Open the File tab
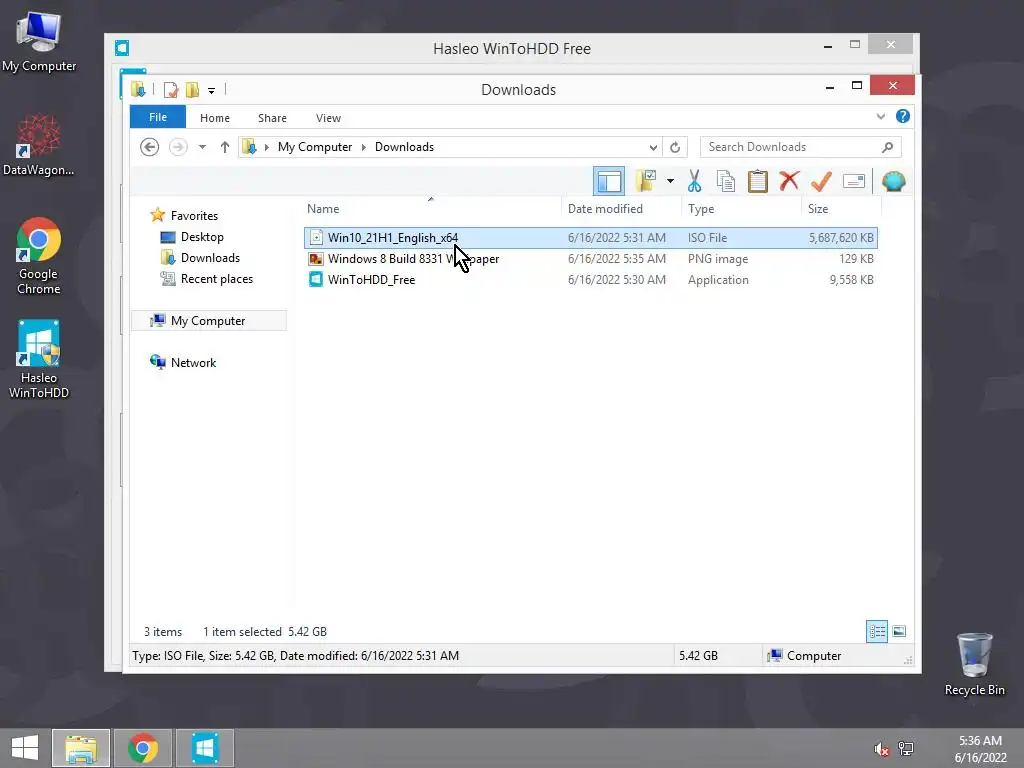The width and height of the screenshot is (1024, 768). [157, 117]
